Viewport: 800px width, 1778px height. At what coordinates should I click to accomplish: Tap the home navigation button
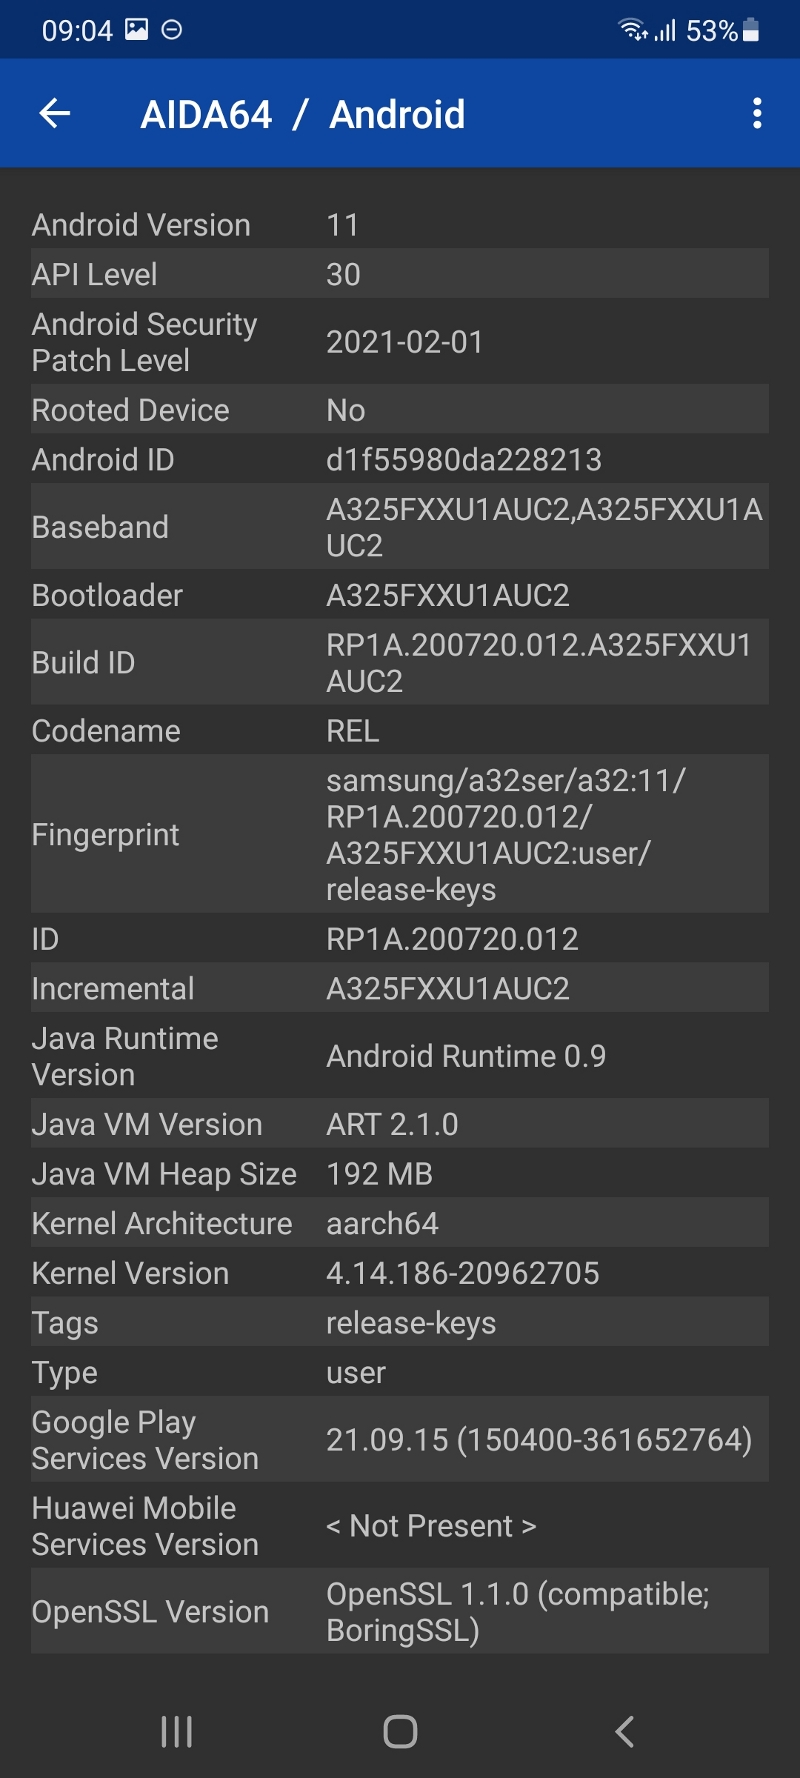pos(400,1731)
